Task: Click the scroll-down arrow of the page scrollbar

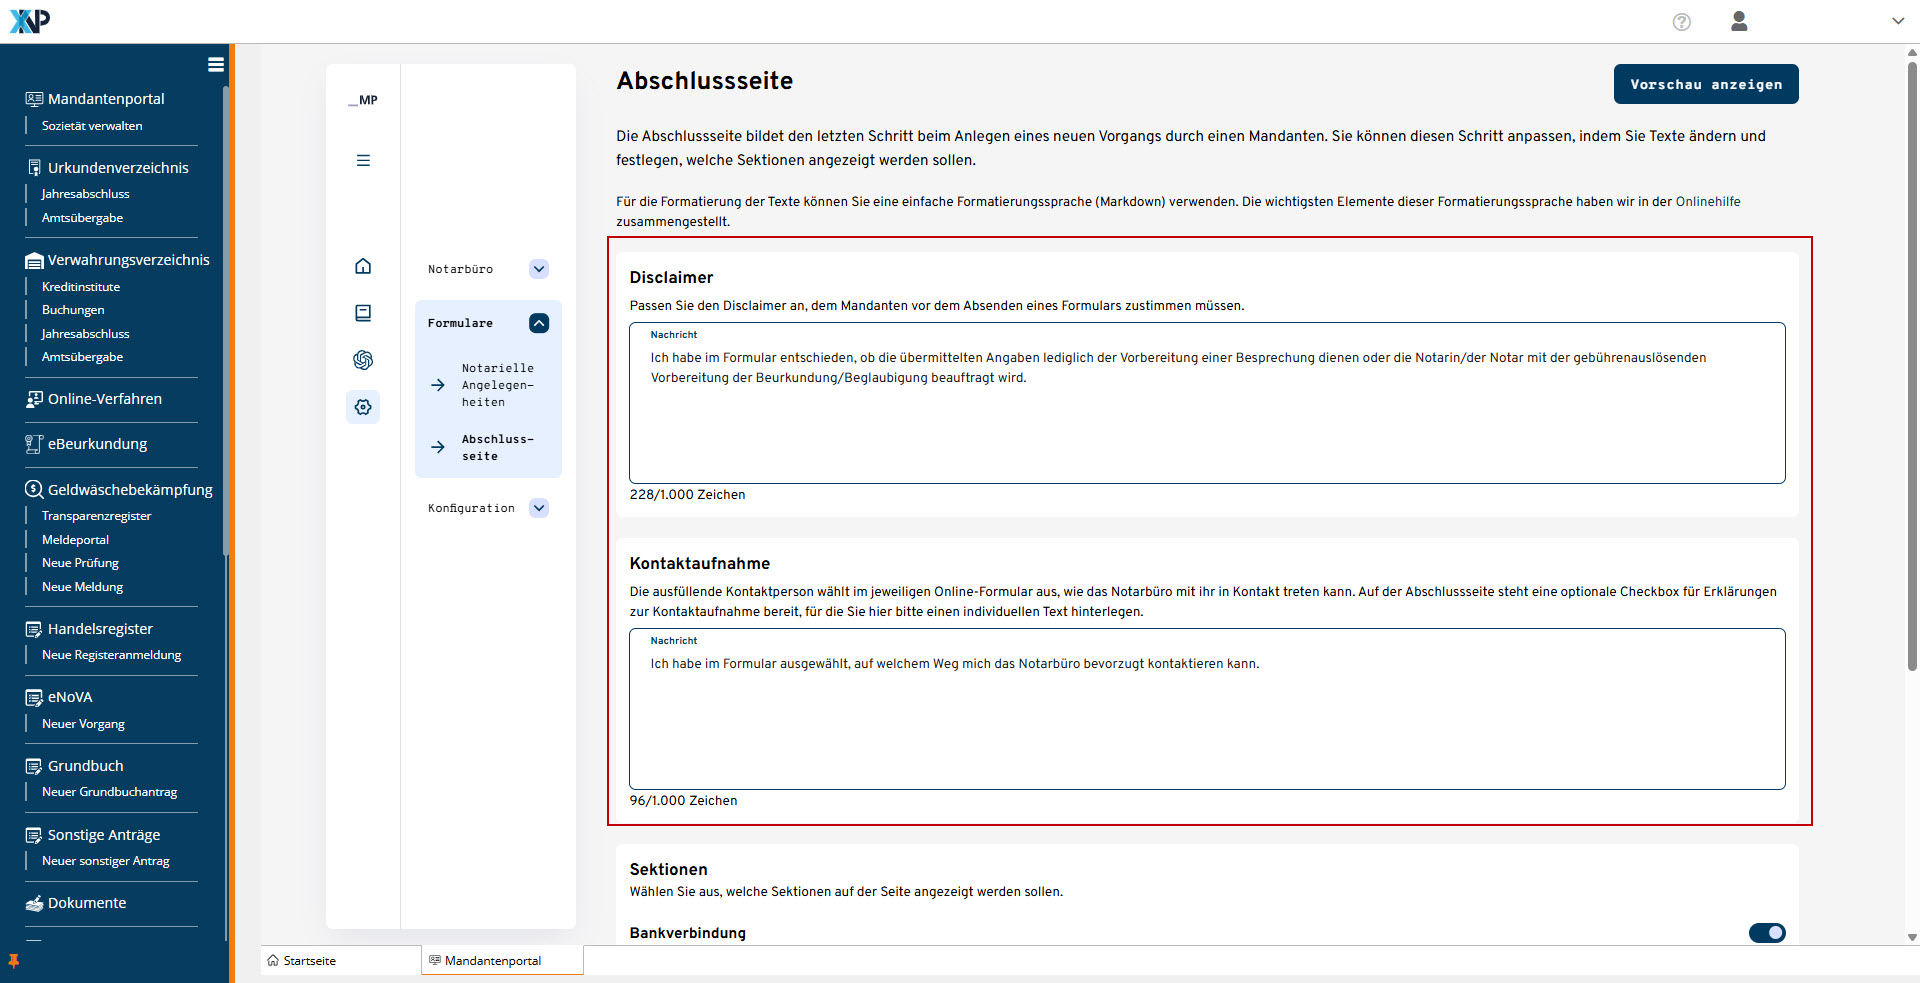Action: [x=1912, y=938]
